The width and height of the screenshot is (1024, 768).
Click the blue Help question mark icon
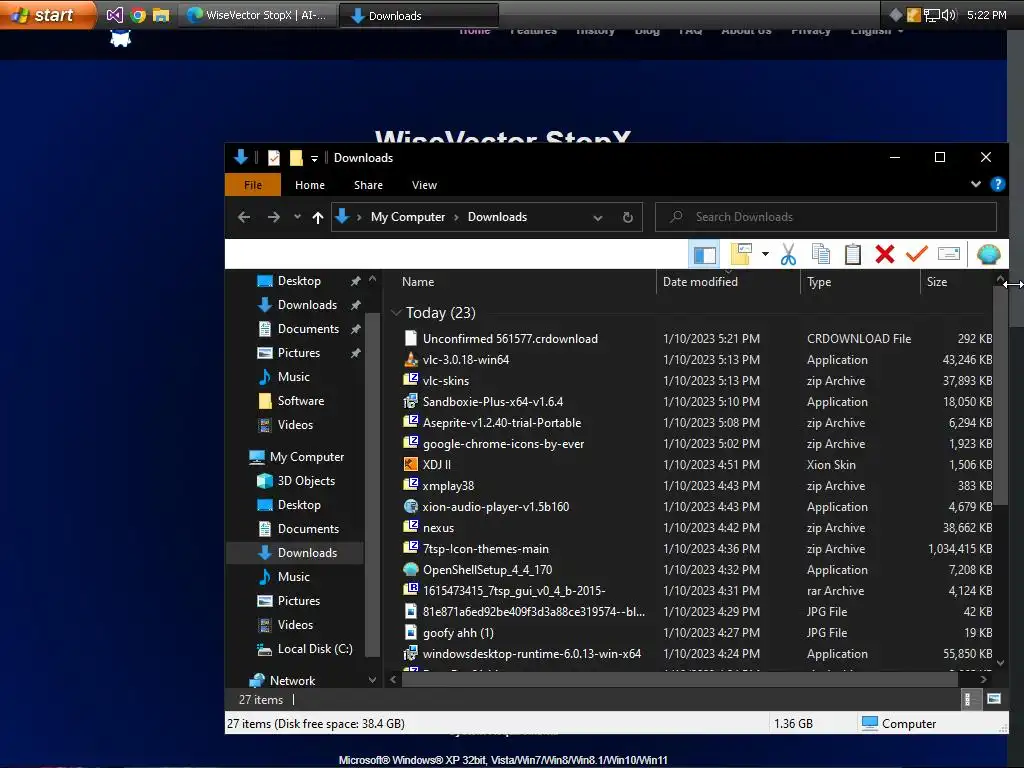pos(997,184)
